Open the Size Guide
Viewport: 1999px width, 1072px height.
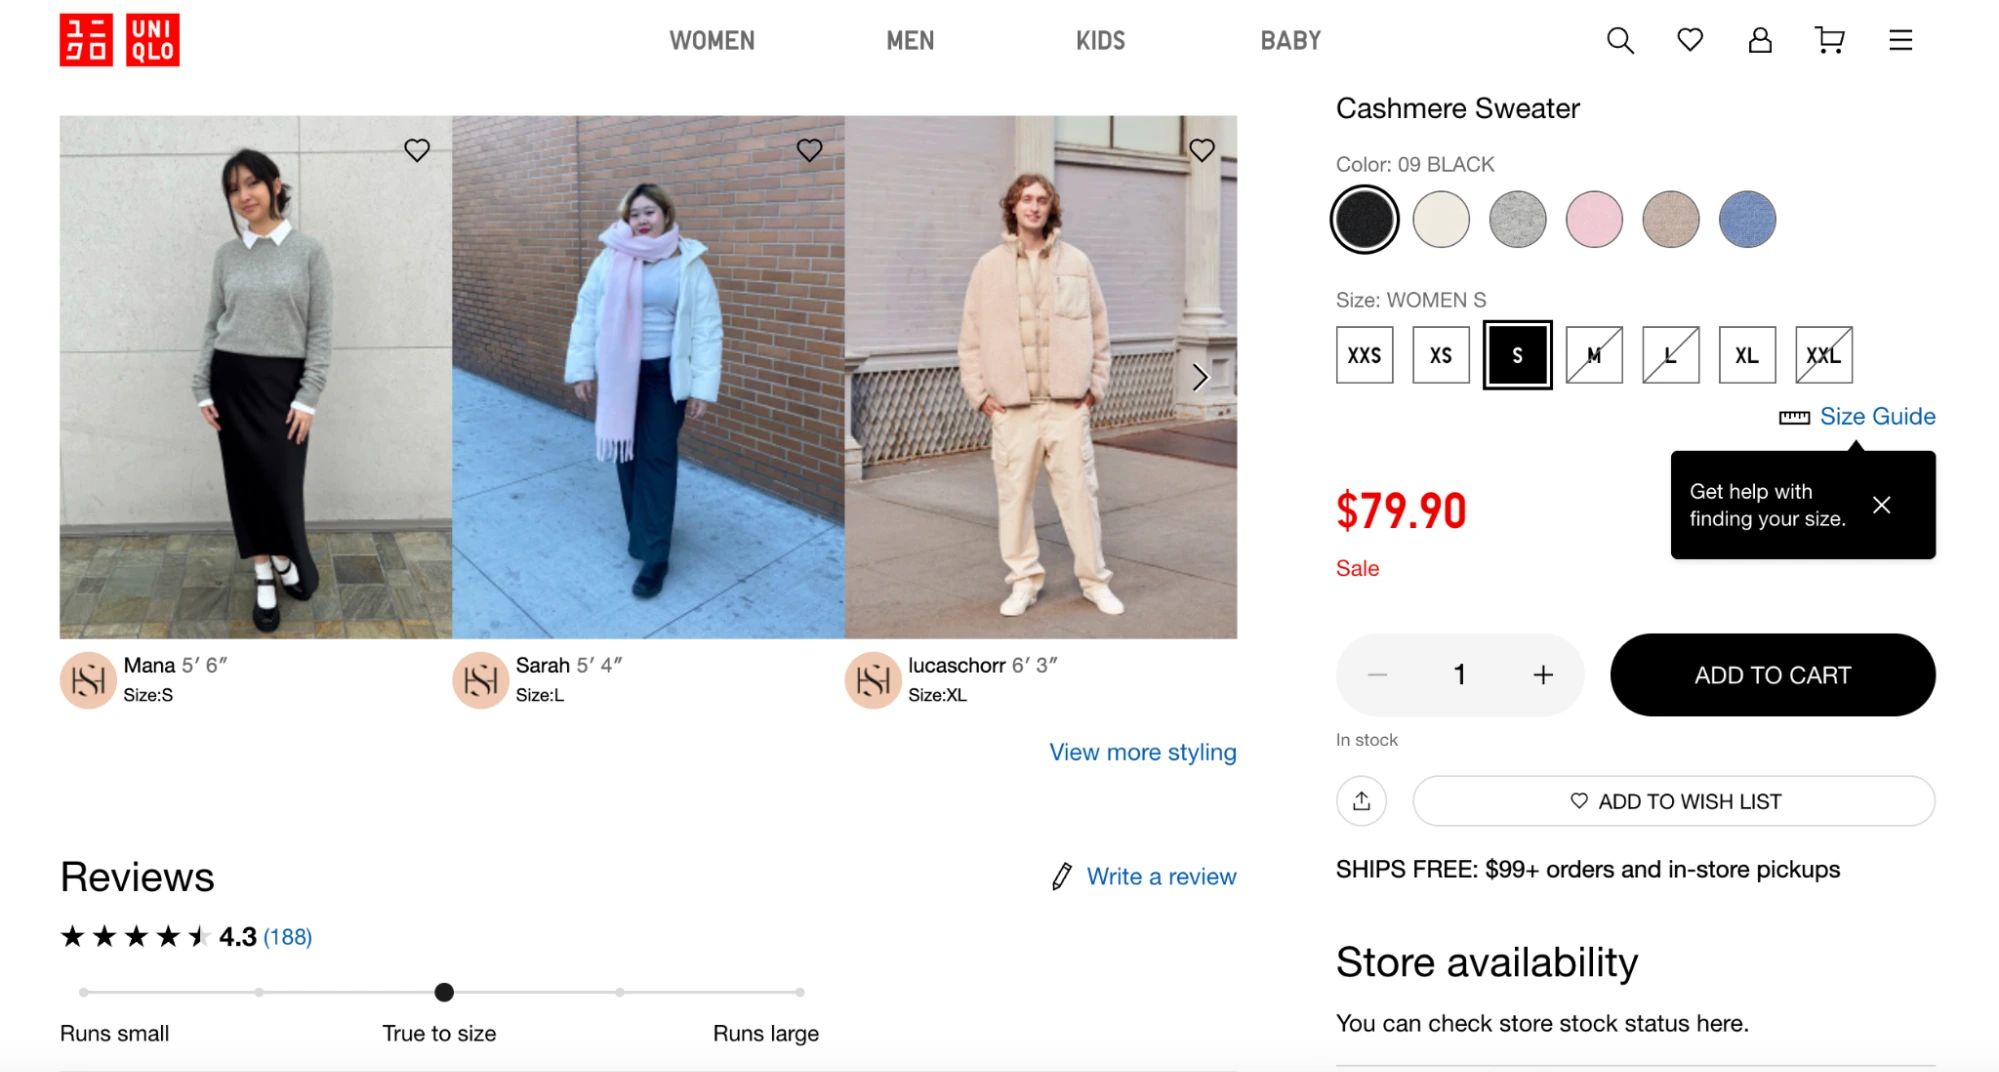pyautogui.click(x=1876, y=416)
